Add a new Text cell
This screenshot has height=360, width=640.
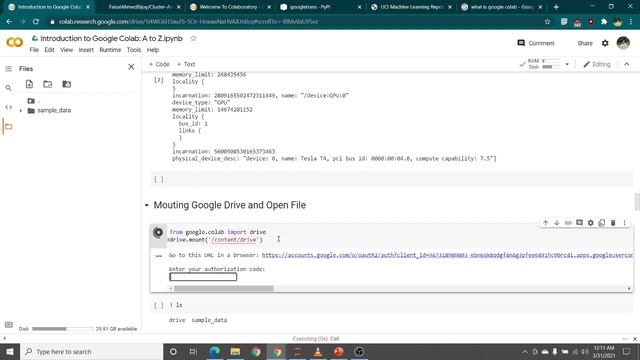186,64
